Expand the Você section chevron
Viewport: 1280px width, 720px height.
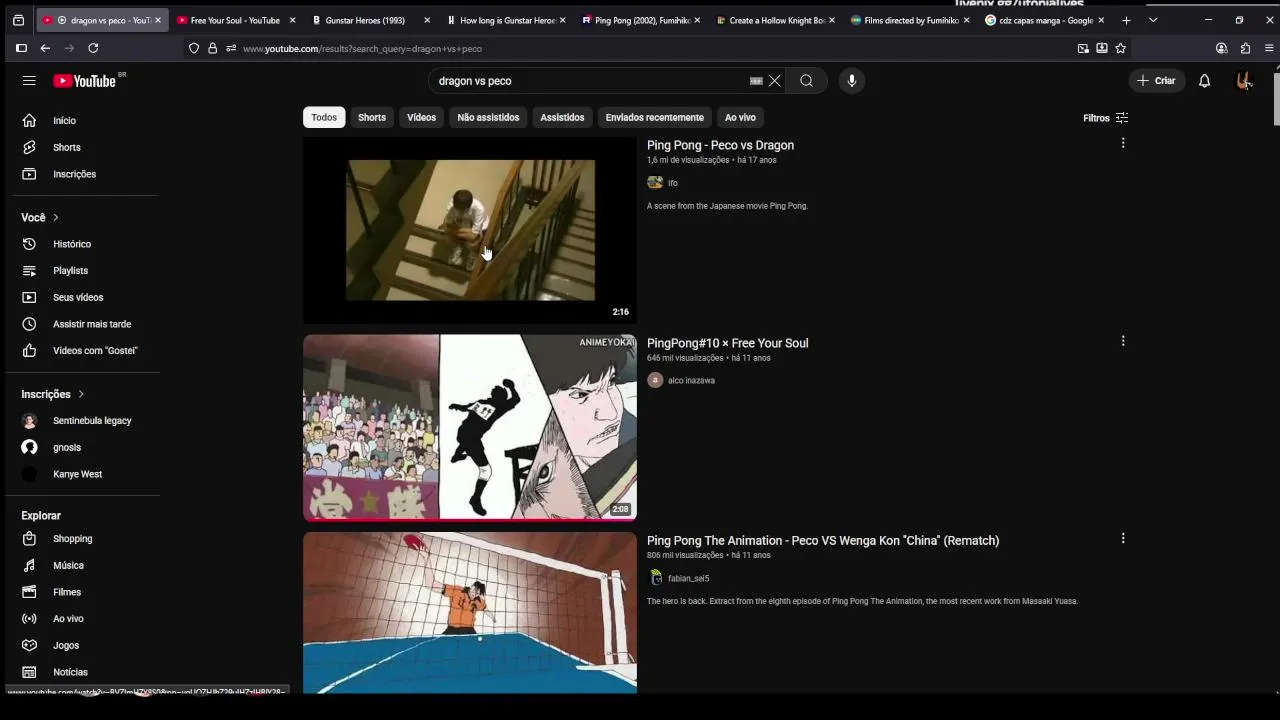pos(56,218)
